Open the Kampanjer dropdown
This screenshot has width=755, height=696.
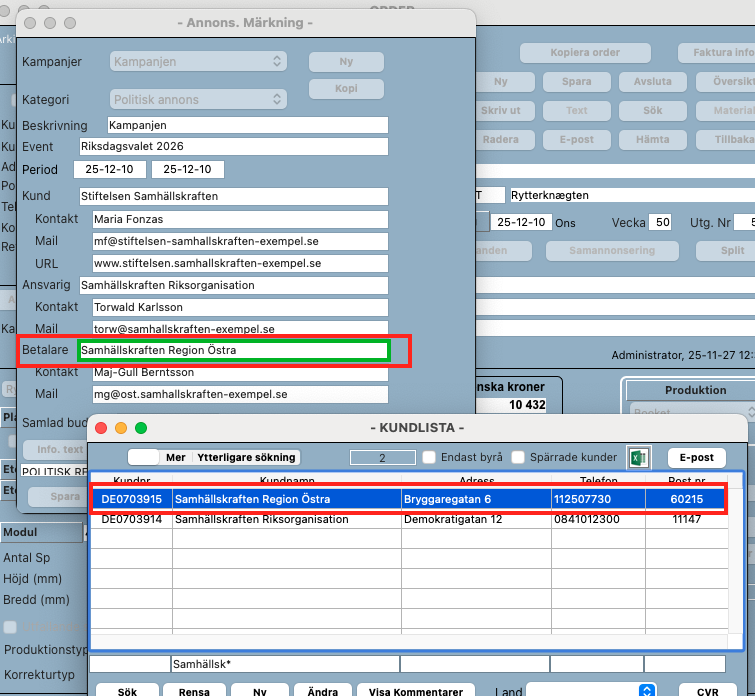198,61
